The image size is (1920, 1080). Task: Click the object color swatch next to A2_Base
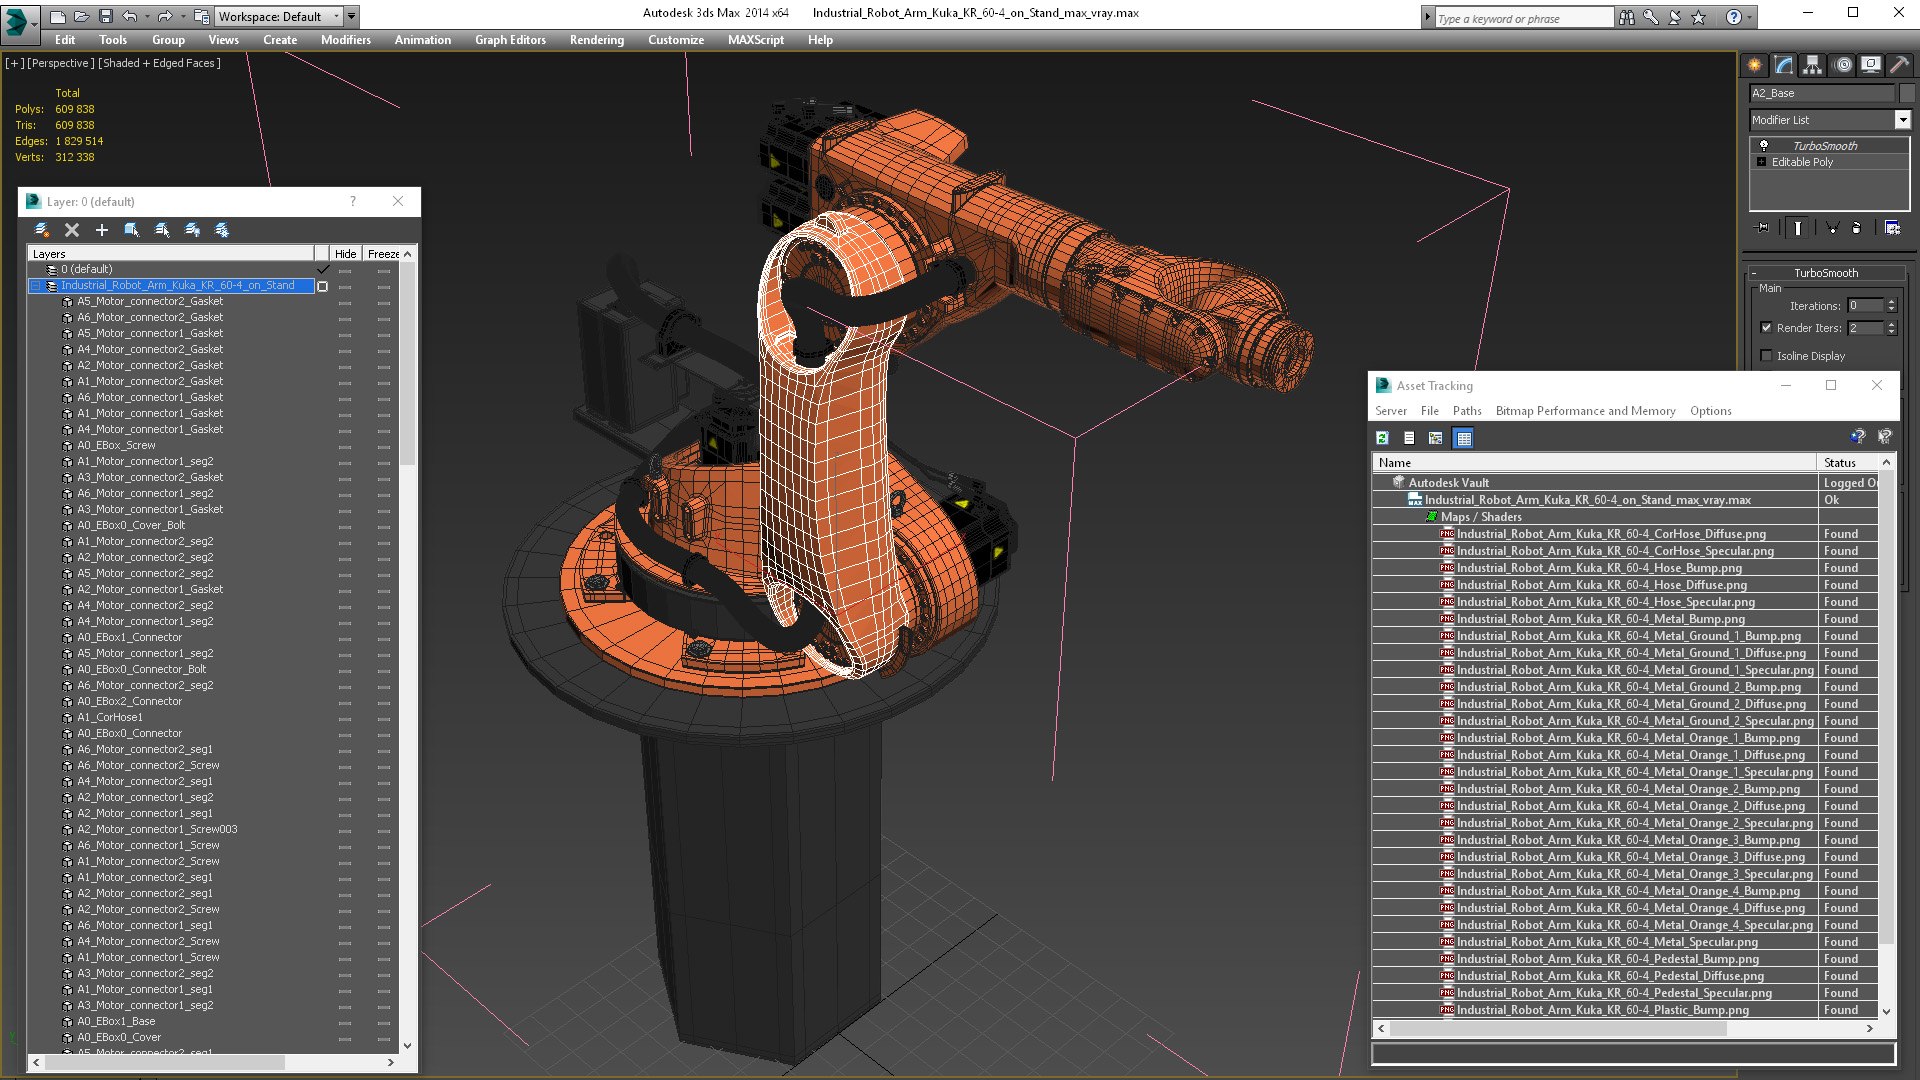[x=1907, y=93]
